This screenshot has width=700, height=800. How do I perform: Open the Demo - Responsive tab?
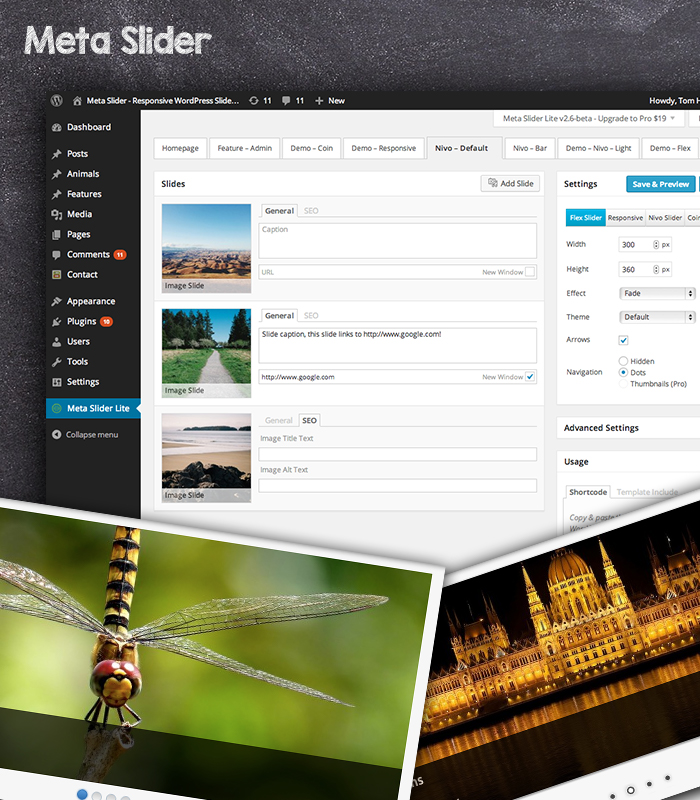click(384, 148)
